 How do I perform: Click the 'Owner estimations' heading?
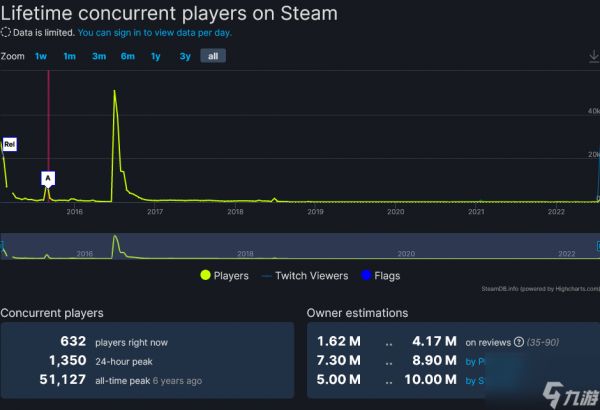pyautogui.click(x=357, y=313)
